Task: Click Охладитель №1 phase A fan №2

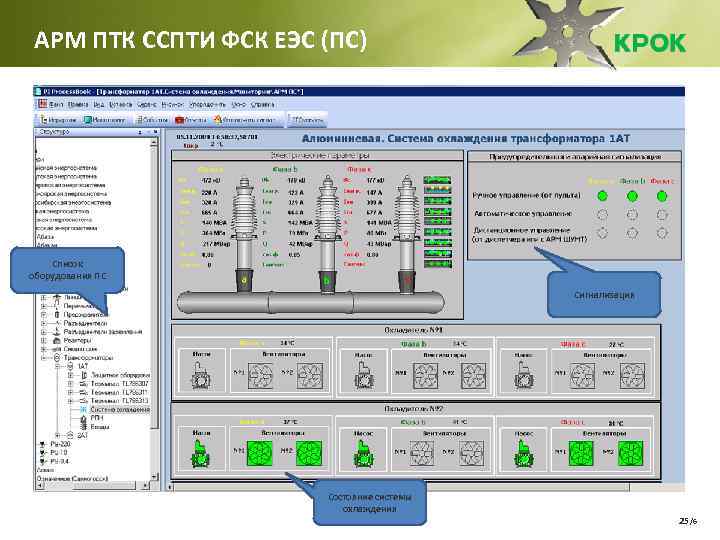Action: [309, 376]
